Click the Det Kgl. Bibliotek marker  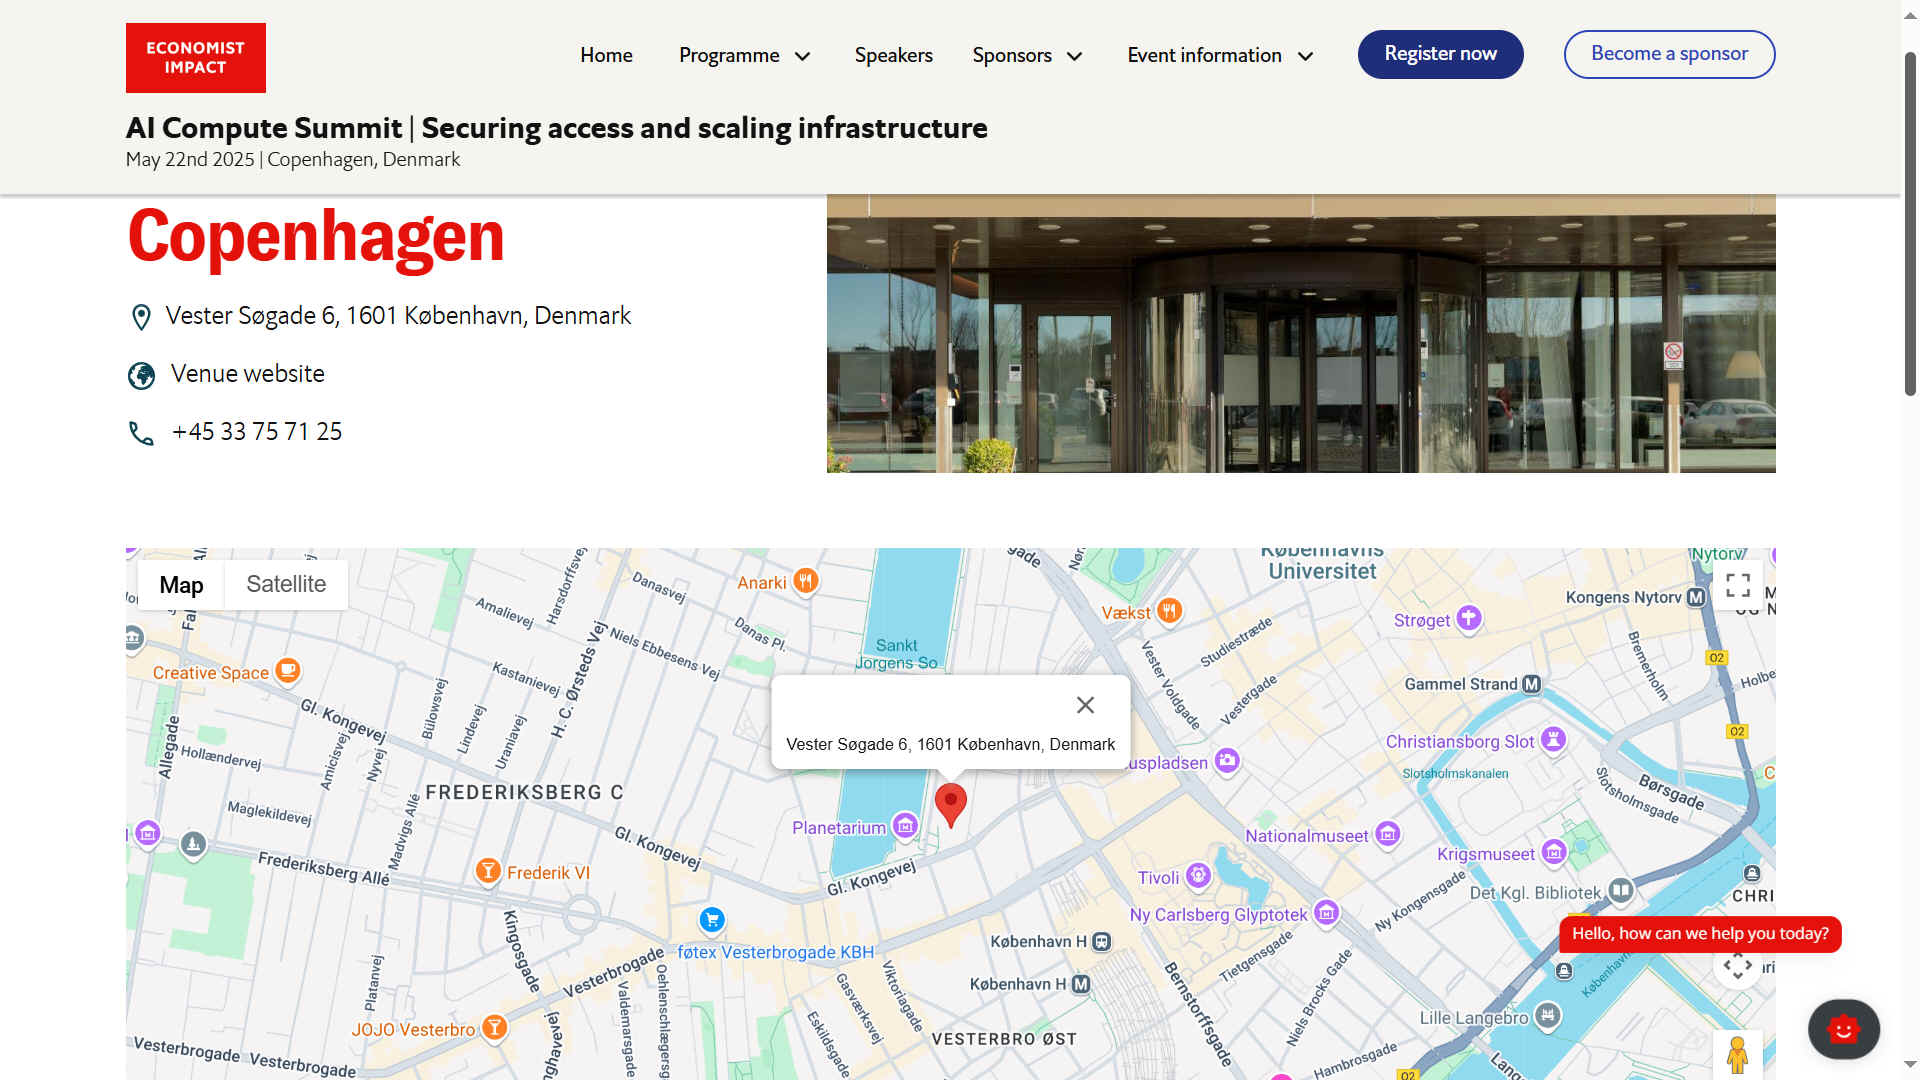click(1620, 890)
